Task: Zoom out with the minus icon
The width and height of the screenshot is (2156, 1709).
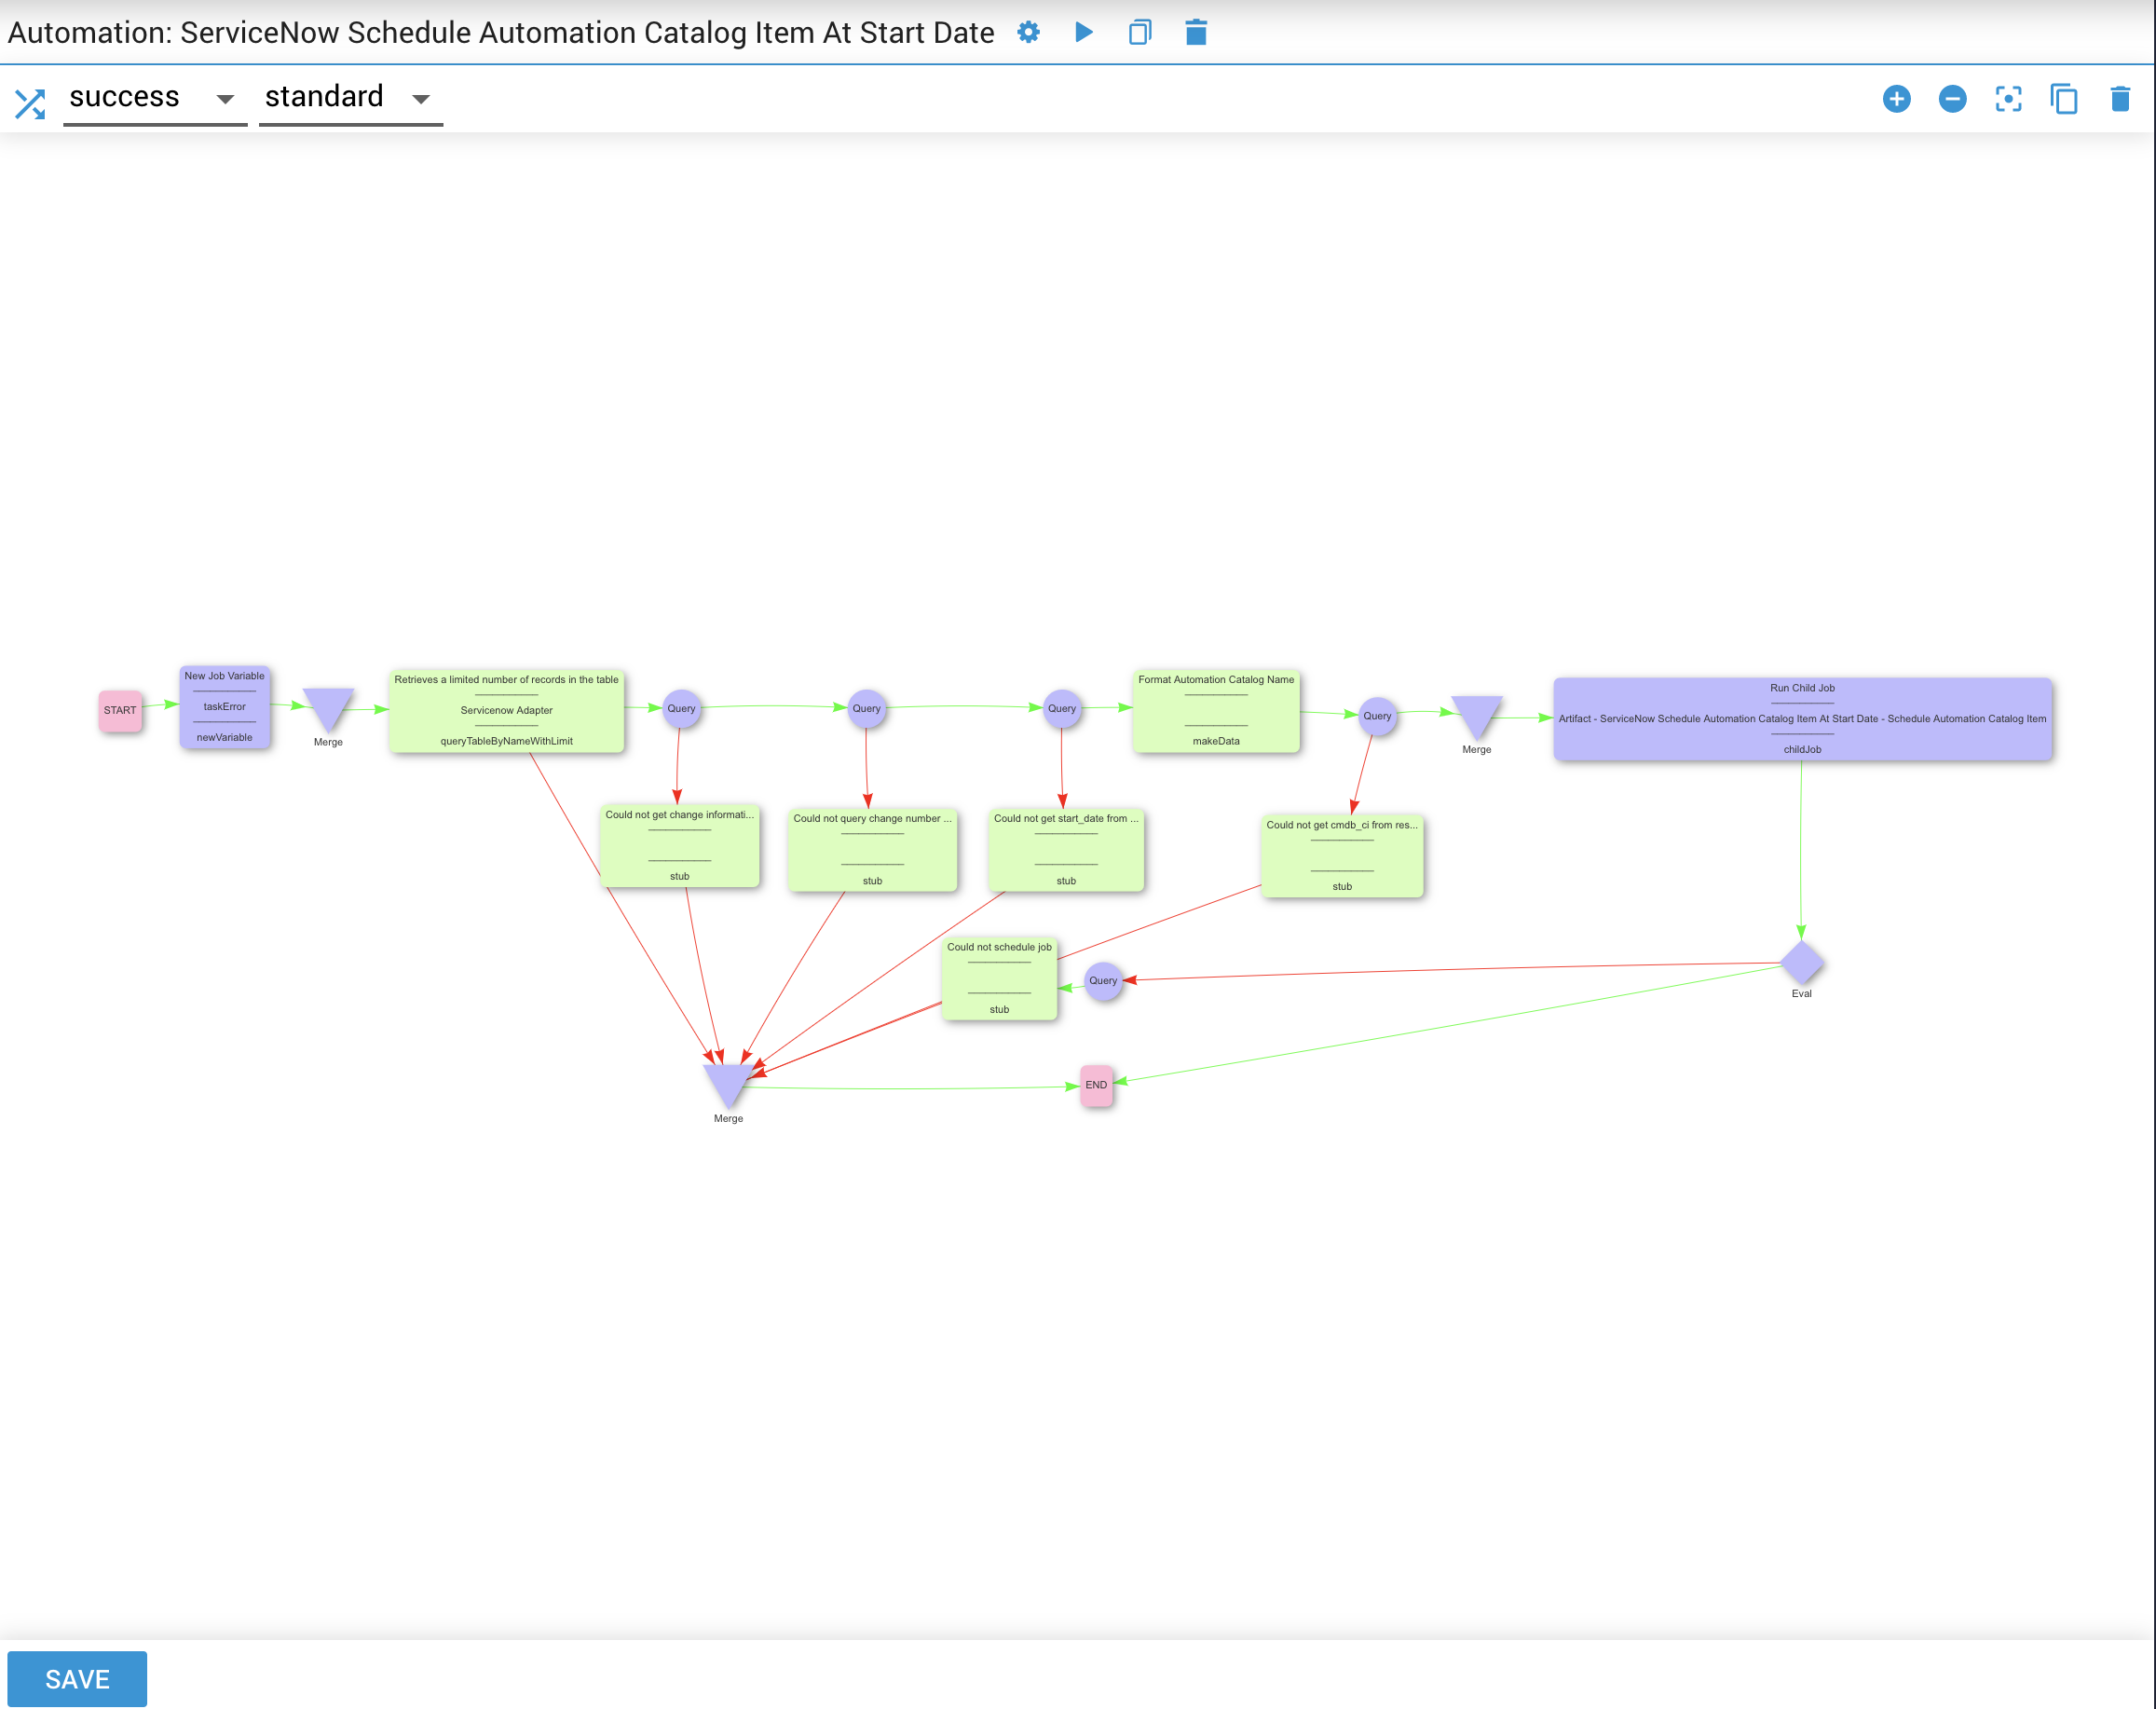Action: (x=1952, y=99)
